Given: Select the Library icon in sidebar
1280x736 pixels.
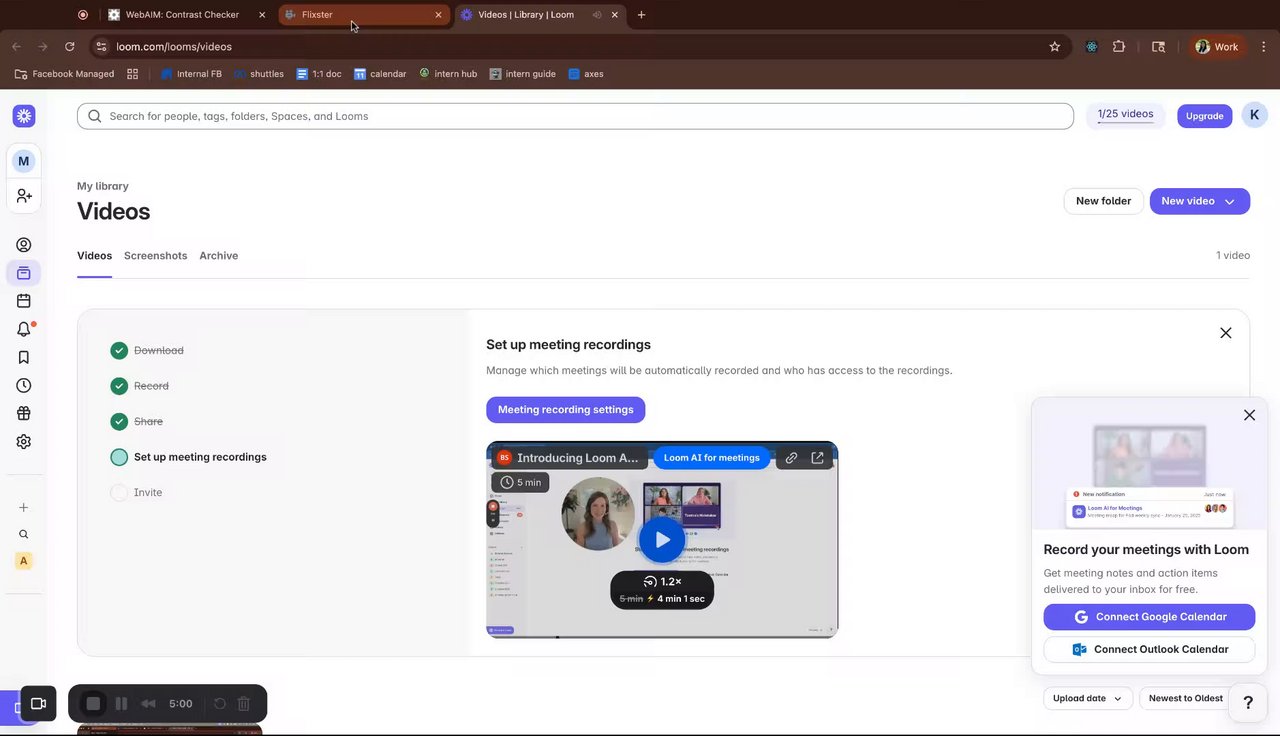Looking at the screenshot, I should tap(24, 273).
